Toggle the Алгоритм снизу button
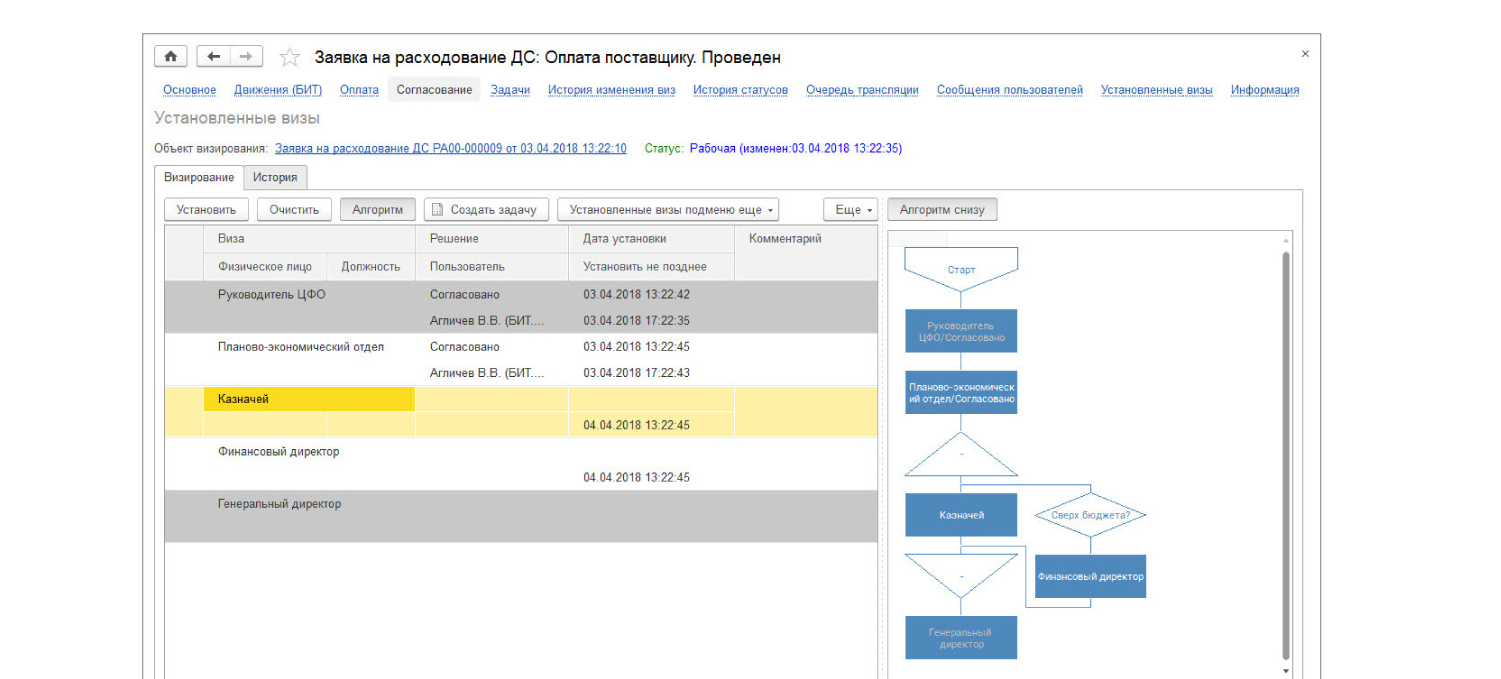1501x679 pixels. point(941,210)
